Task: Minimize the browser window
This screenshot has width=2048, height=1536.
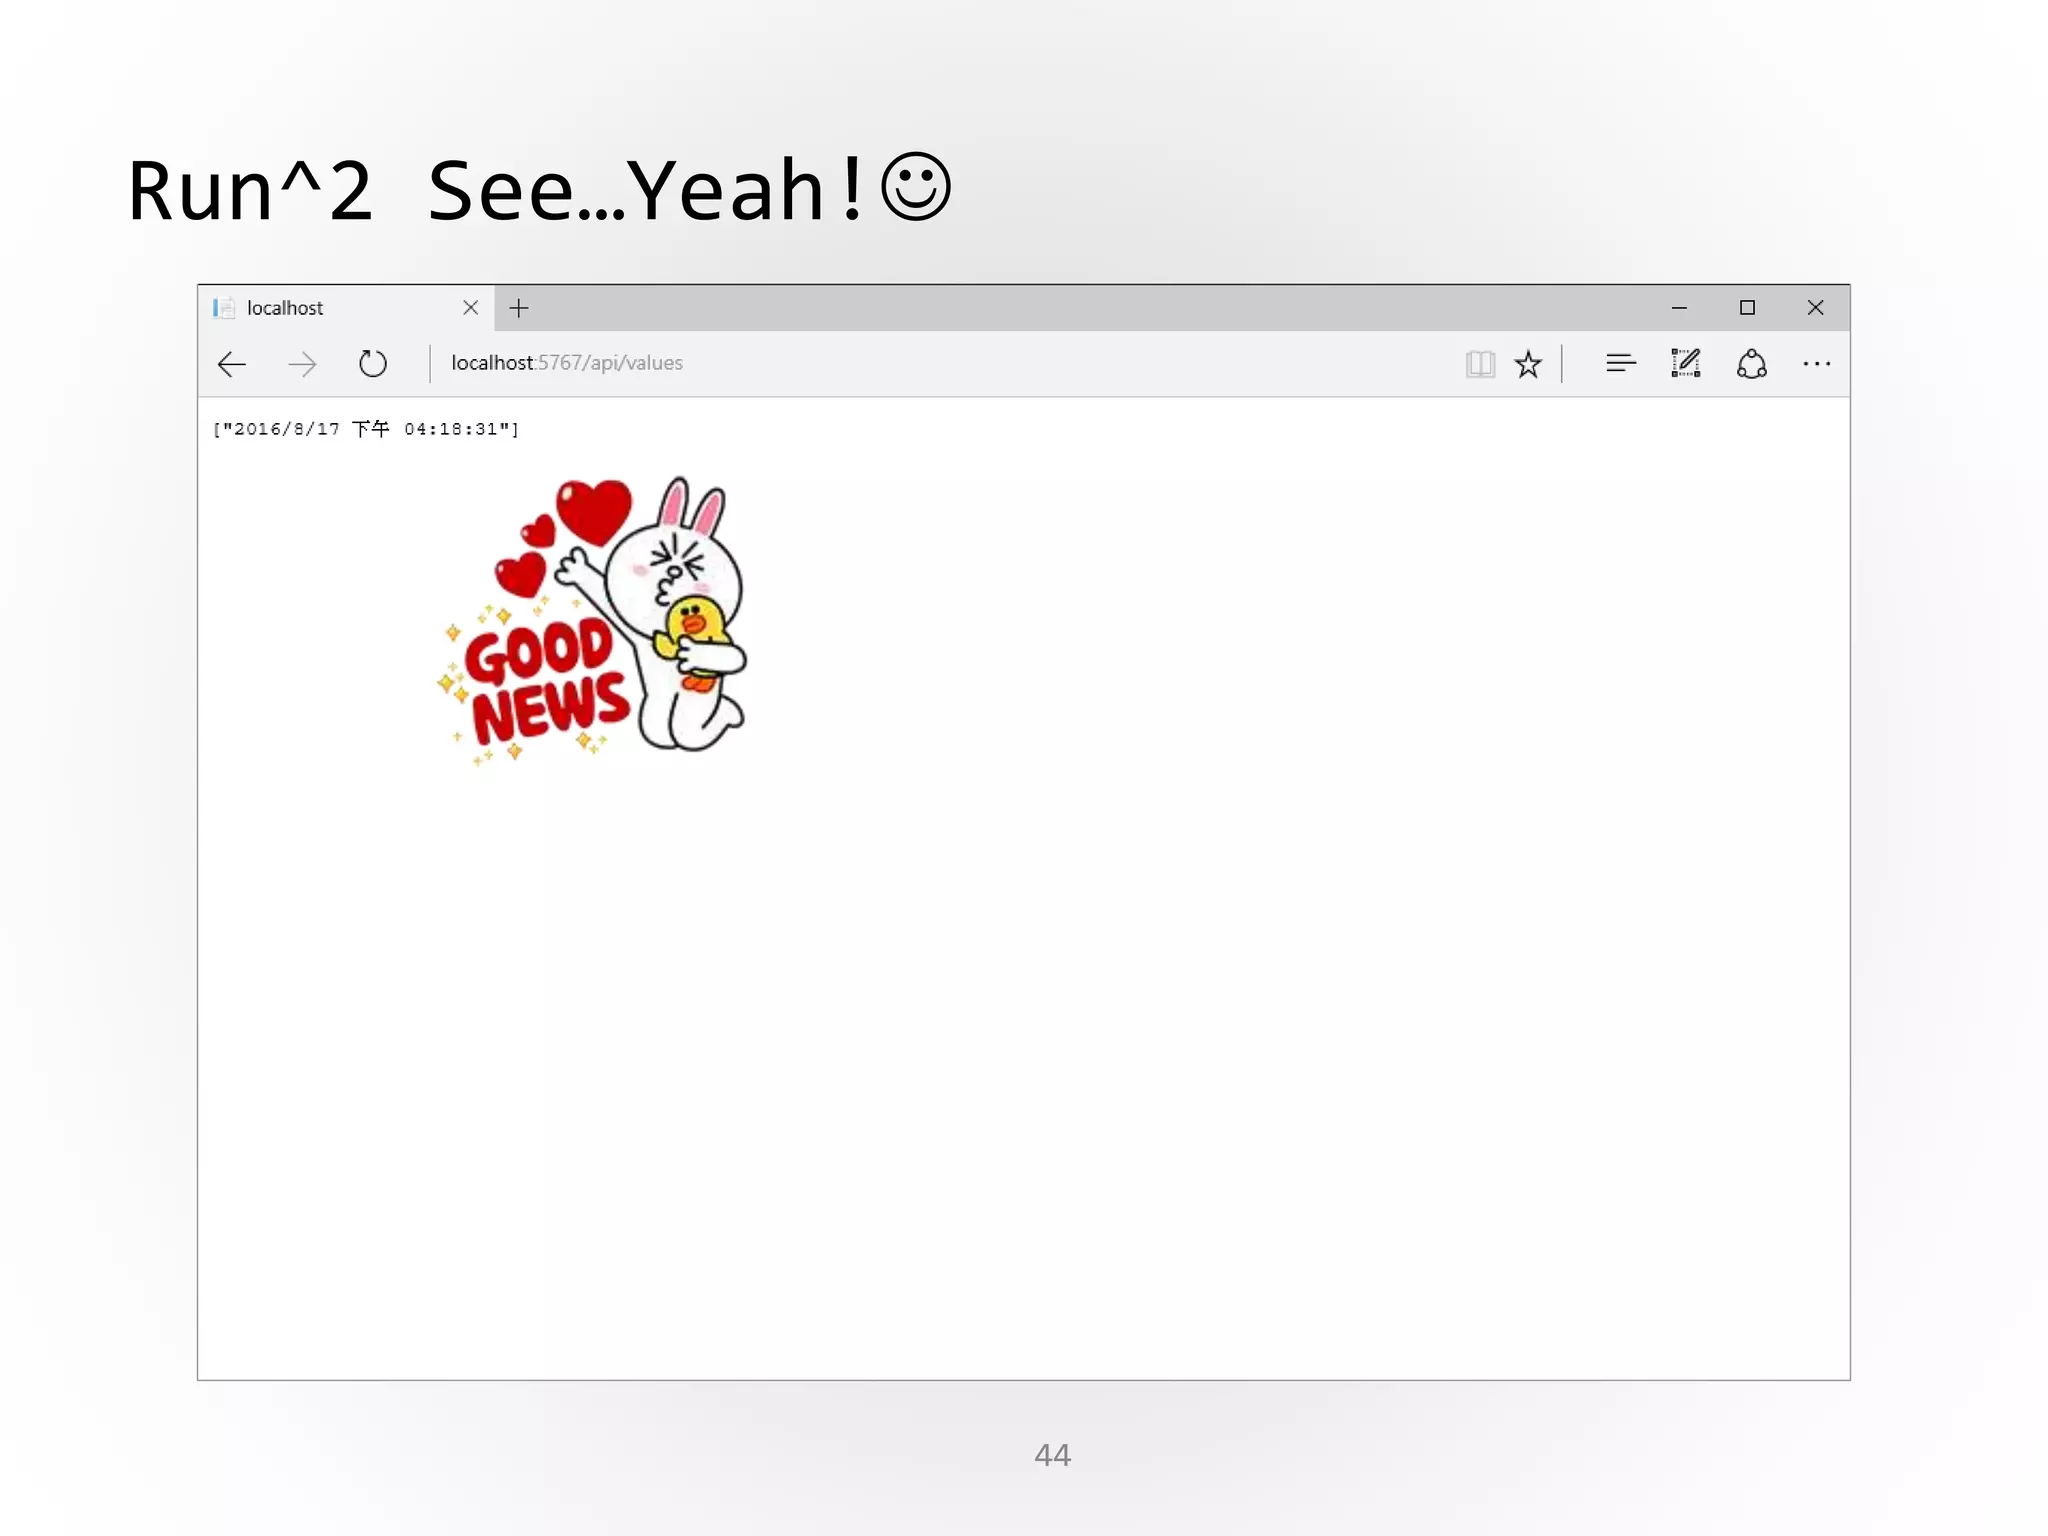Action: pos(1680,308)
